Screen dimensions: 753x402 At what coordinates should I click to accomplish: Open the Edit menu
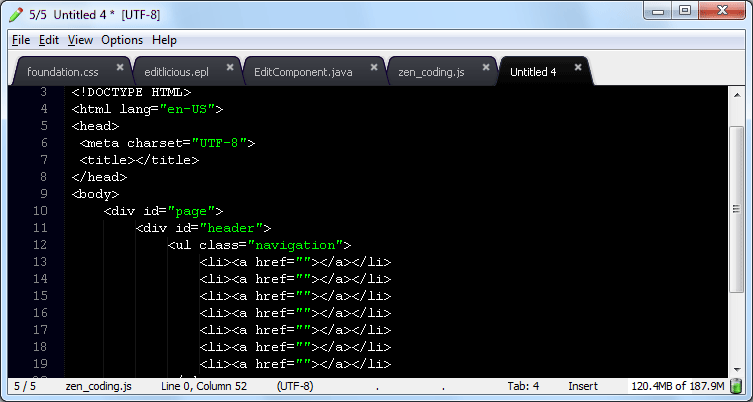click(49, 40)
